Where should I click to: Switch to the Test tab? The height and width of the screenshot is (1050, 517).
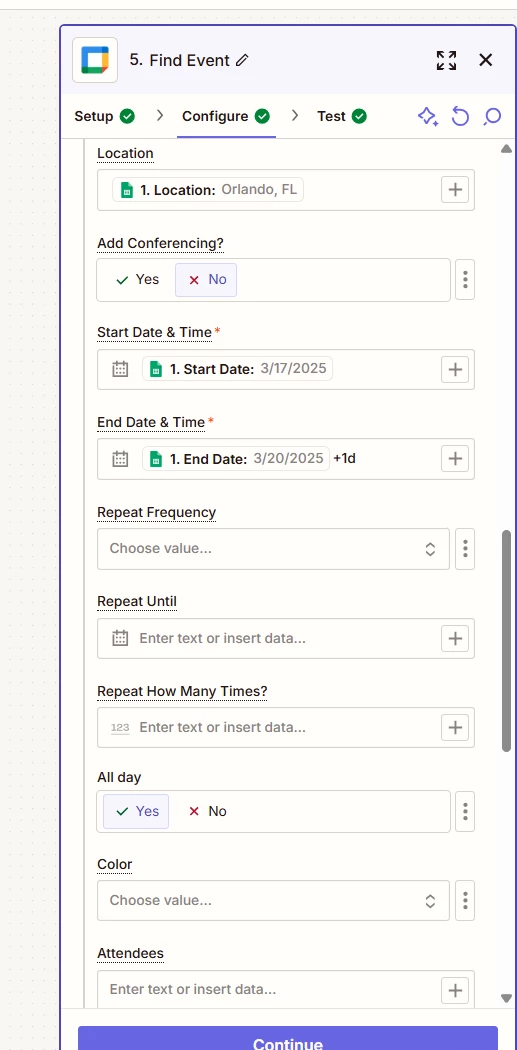(x=342, y=117)
